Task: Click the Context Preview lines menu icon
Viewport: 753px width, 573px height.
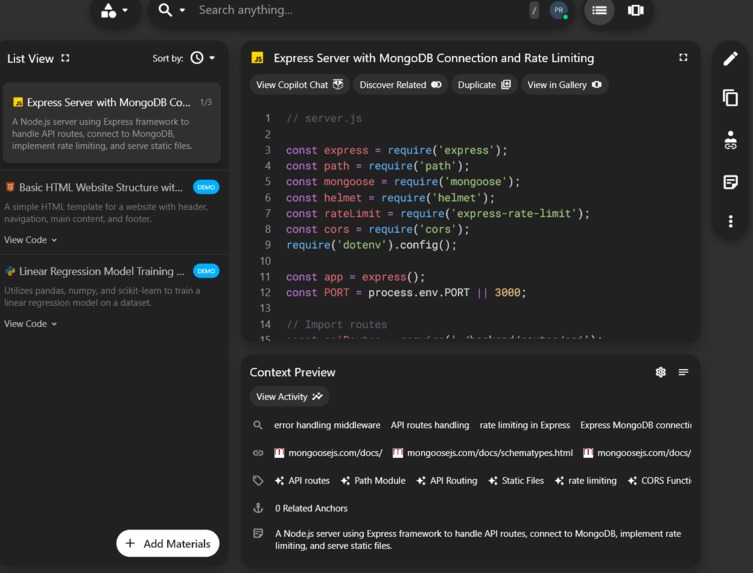Action: tap(683, 372)
